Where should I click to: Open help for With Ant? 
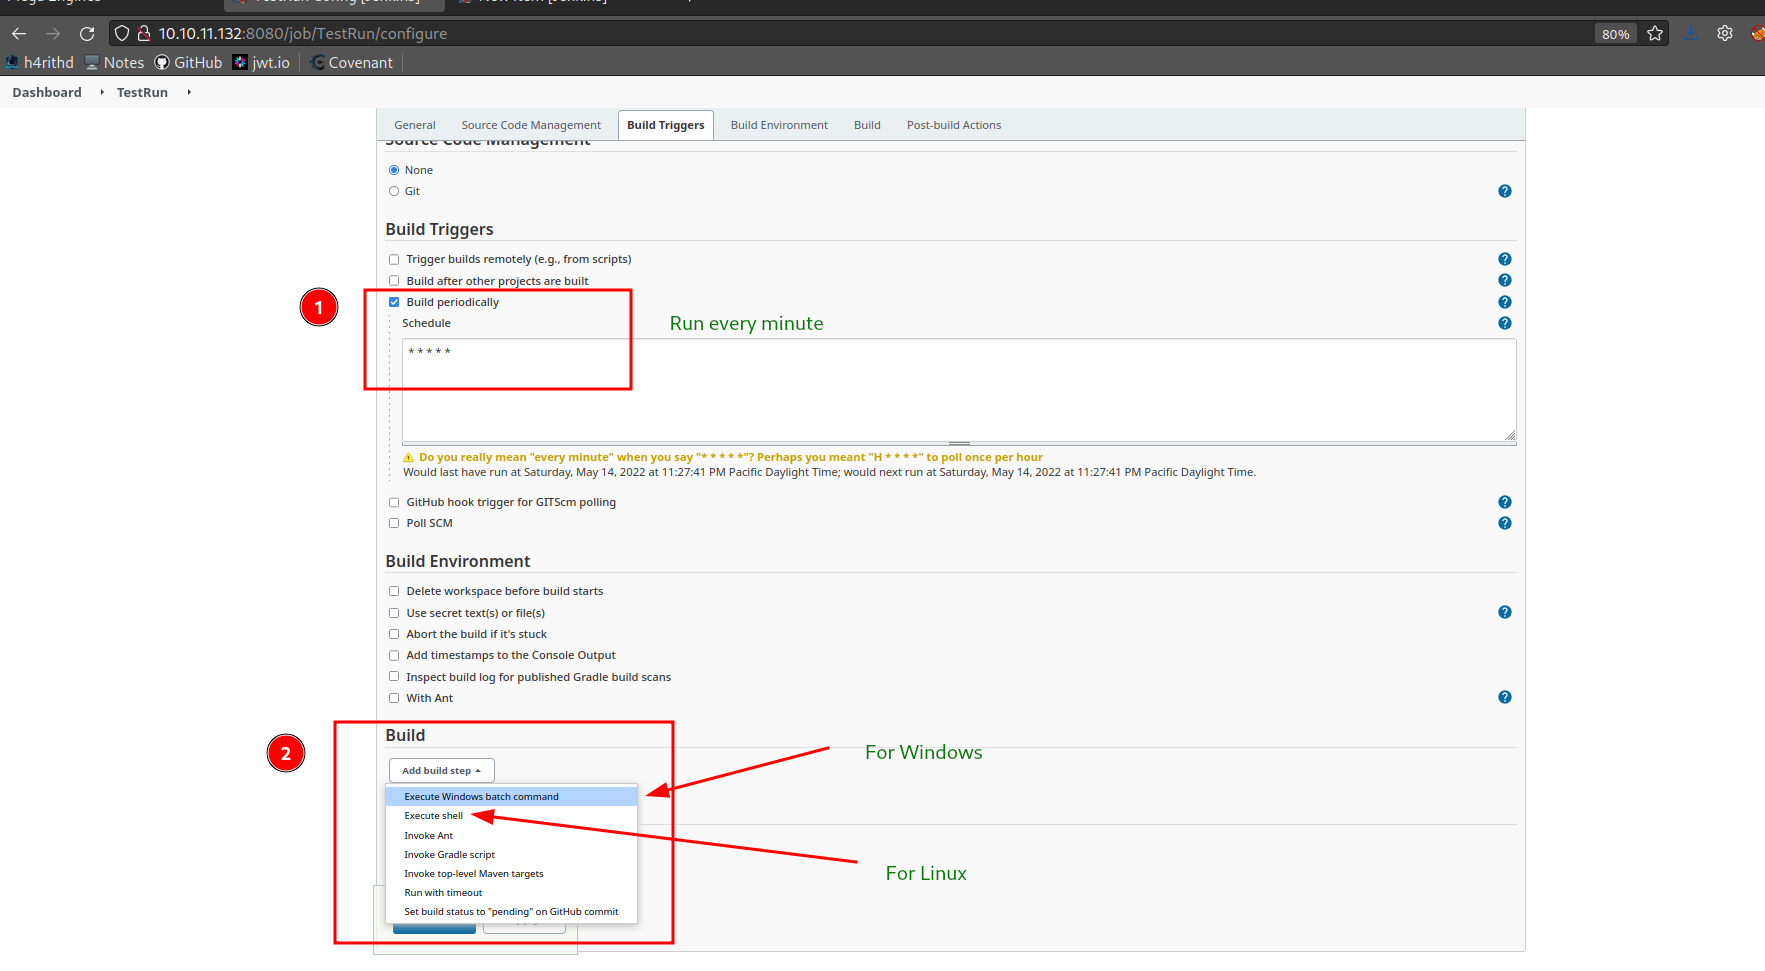point(1504,697)
